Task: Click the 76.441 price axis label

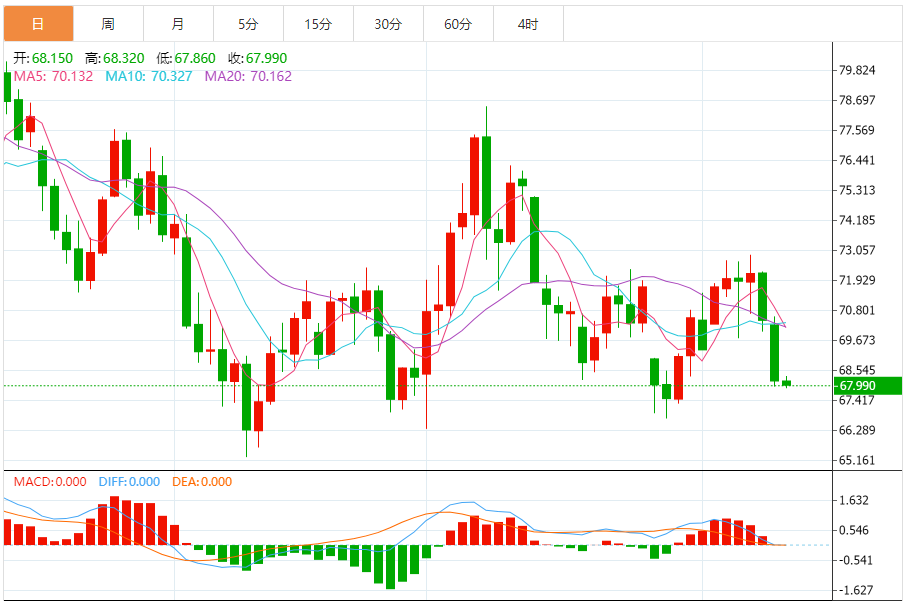Action: (857, 161)
